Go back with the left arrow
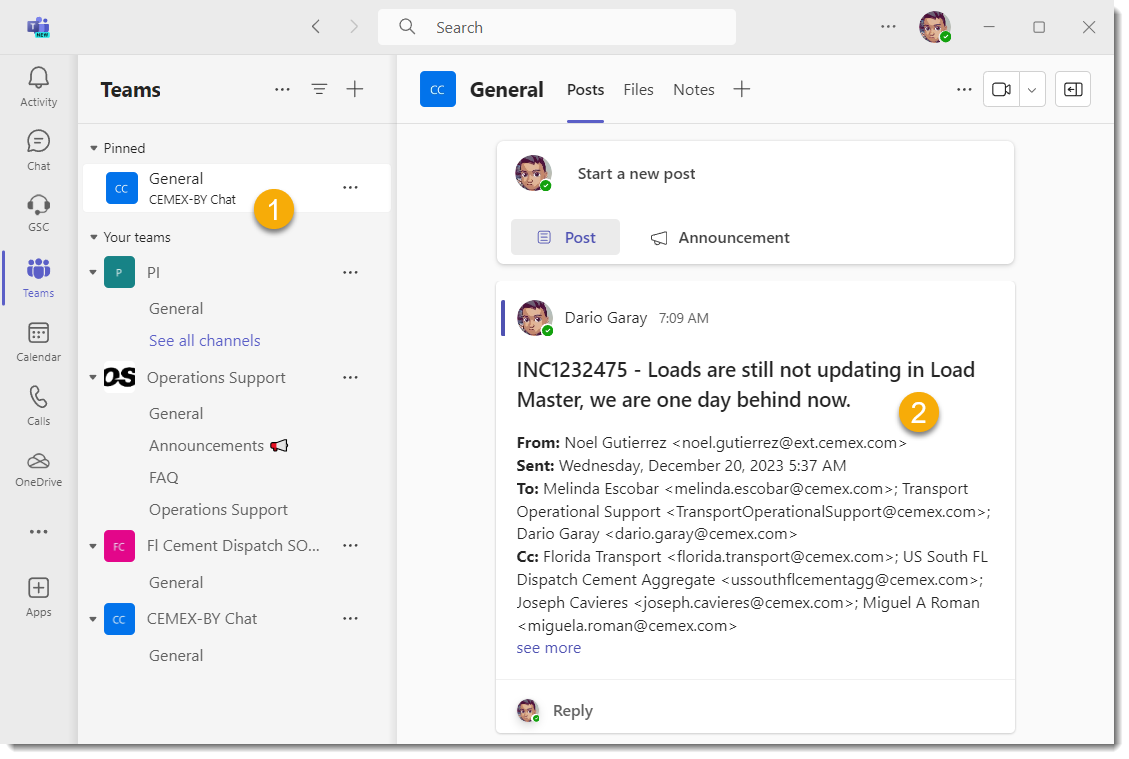1129x759 pixels. (x=315, y=27)
